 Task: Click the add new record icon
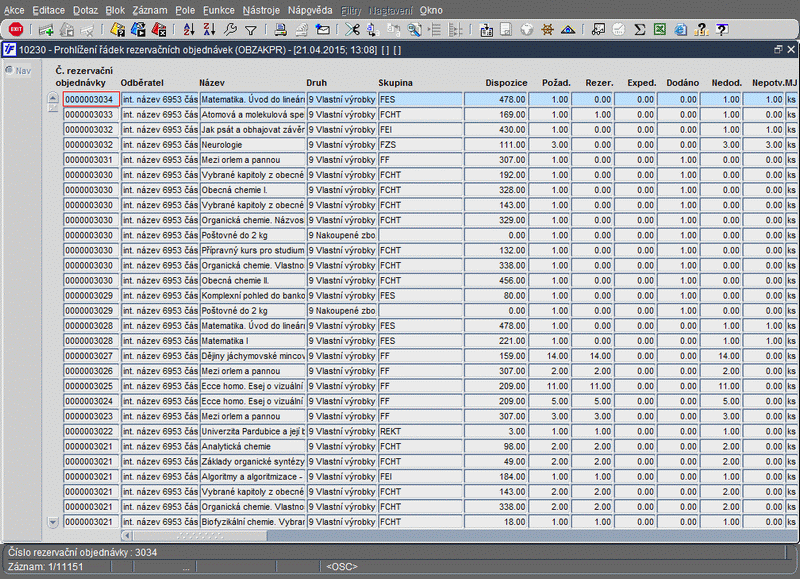(46, 30)
